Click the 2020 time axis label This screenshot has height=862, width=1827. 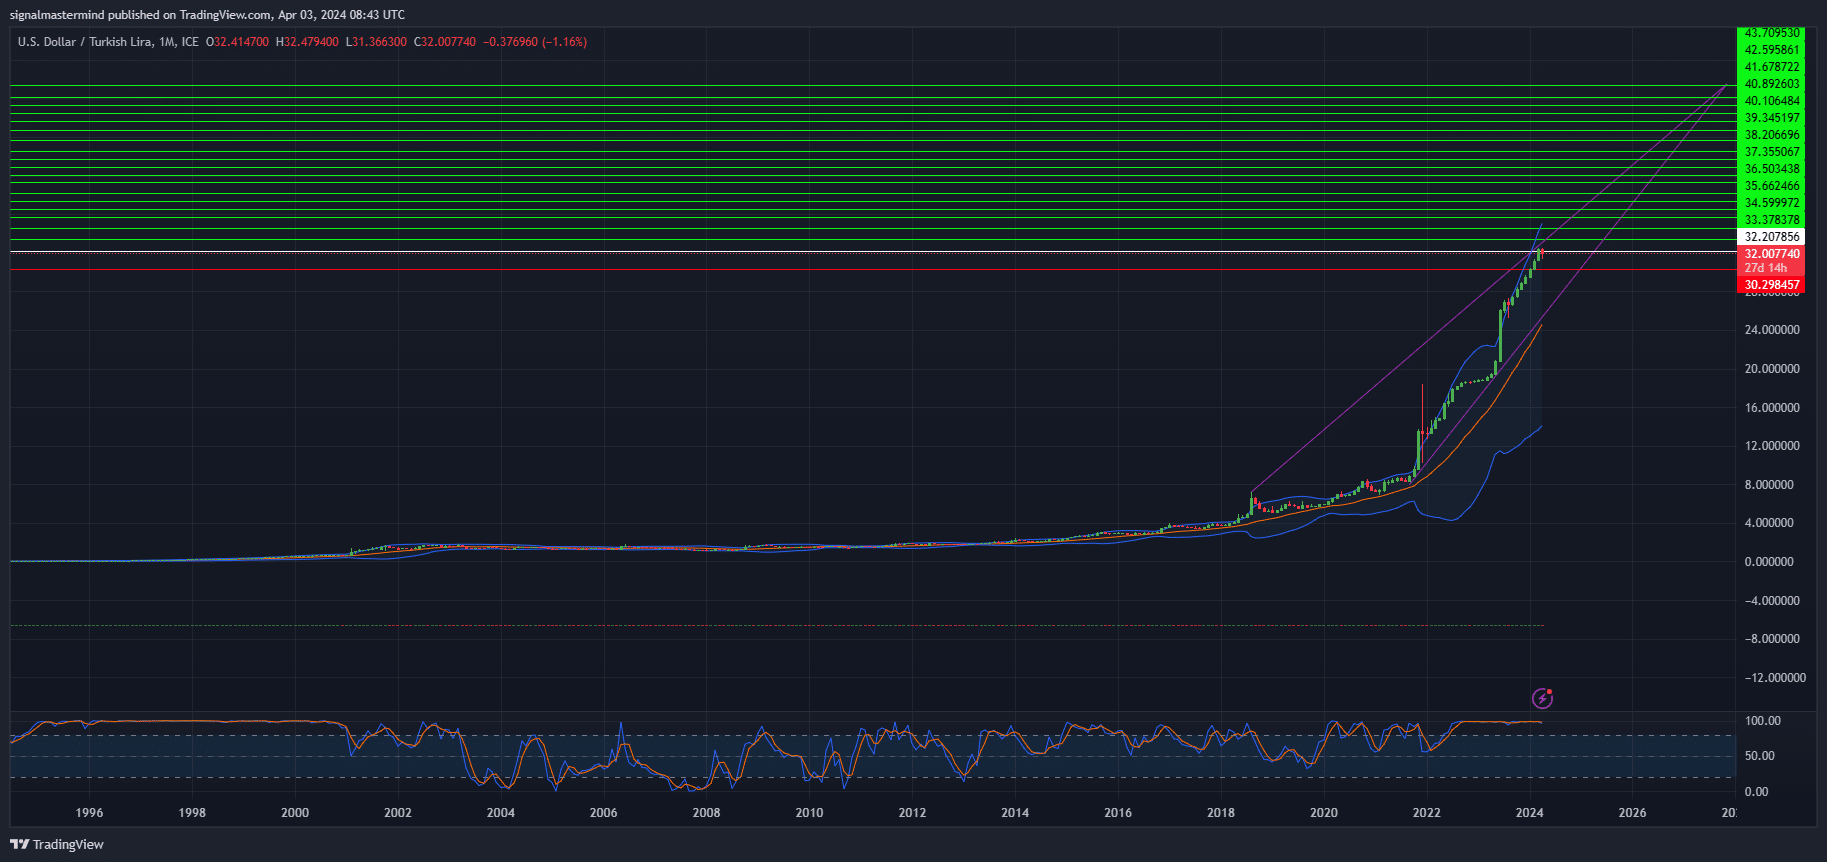click(x=1324, y=813)
